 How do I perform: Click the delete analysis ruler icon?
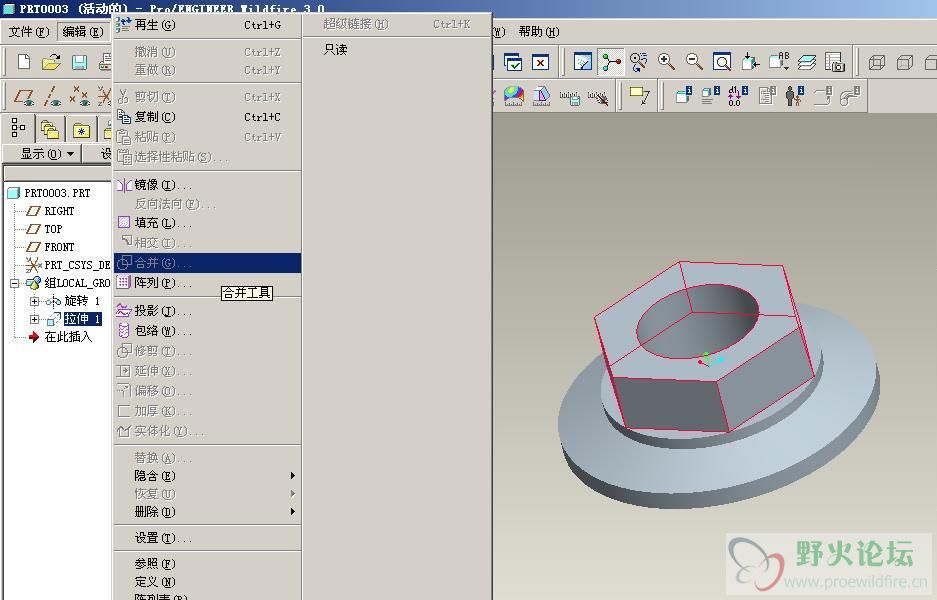coord(598,97)
